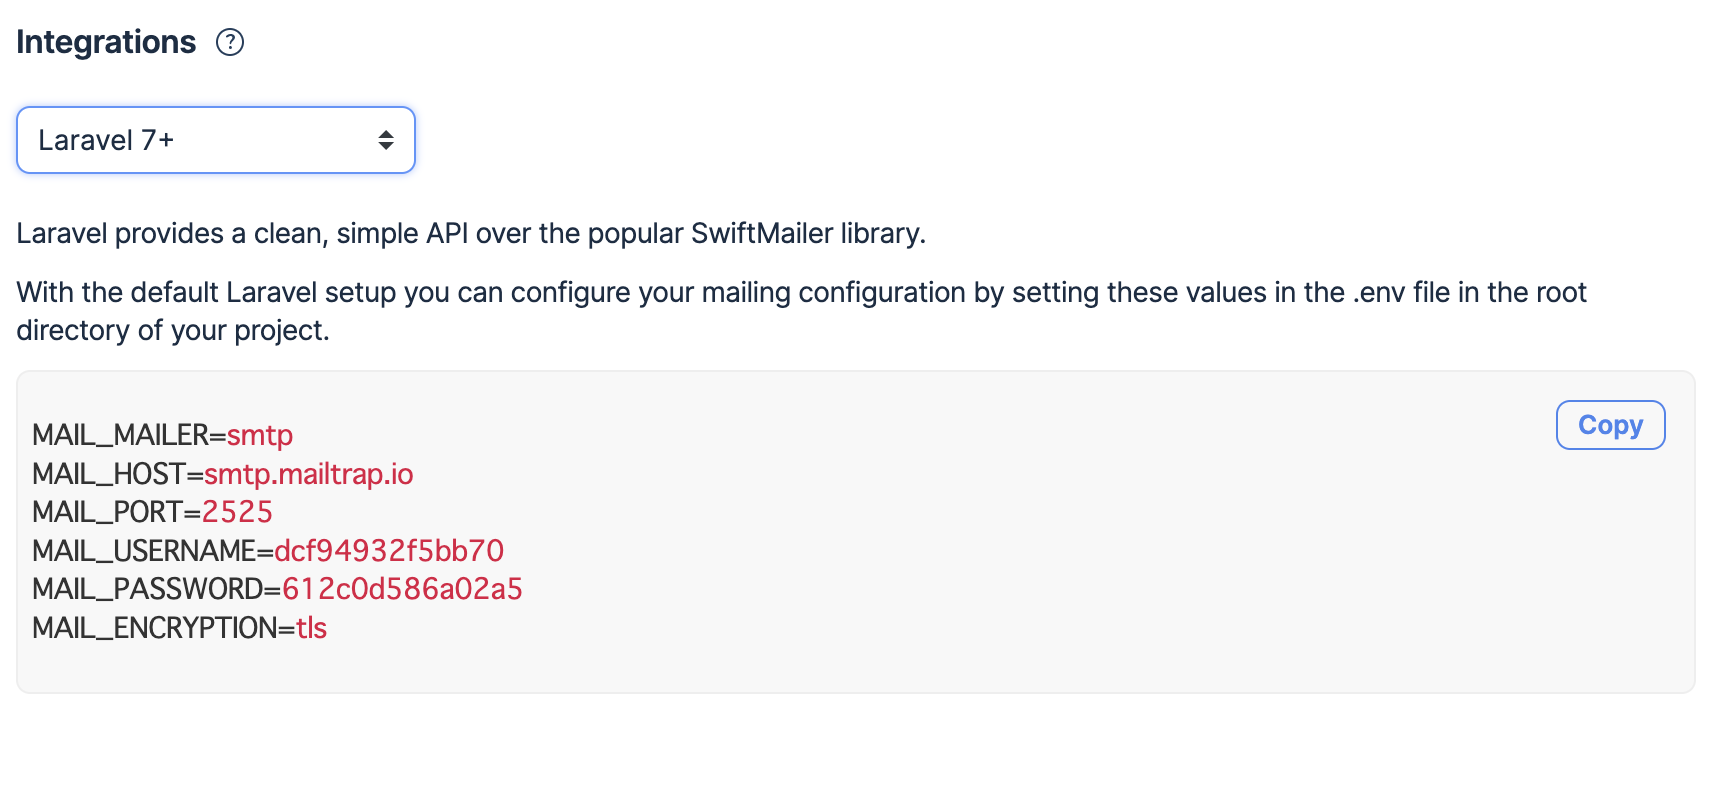
Task: Click the password value 612c0d586a02a5
Action: click(402, 589)
